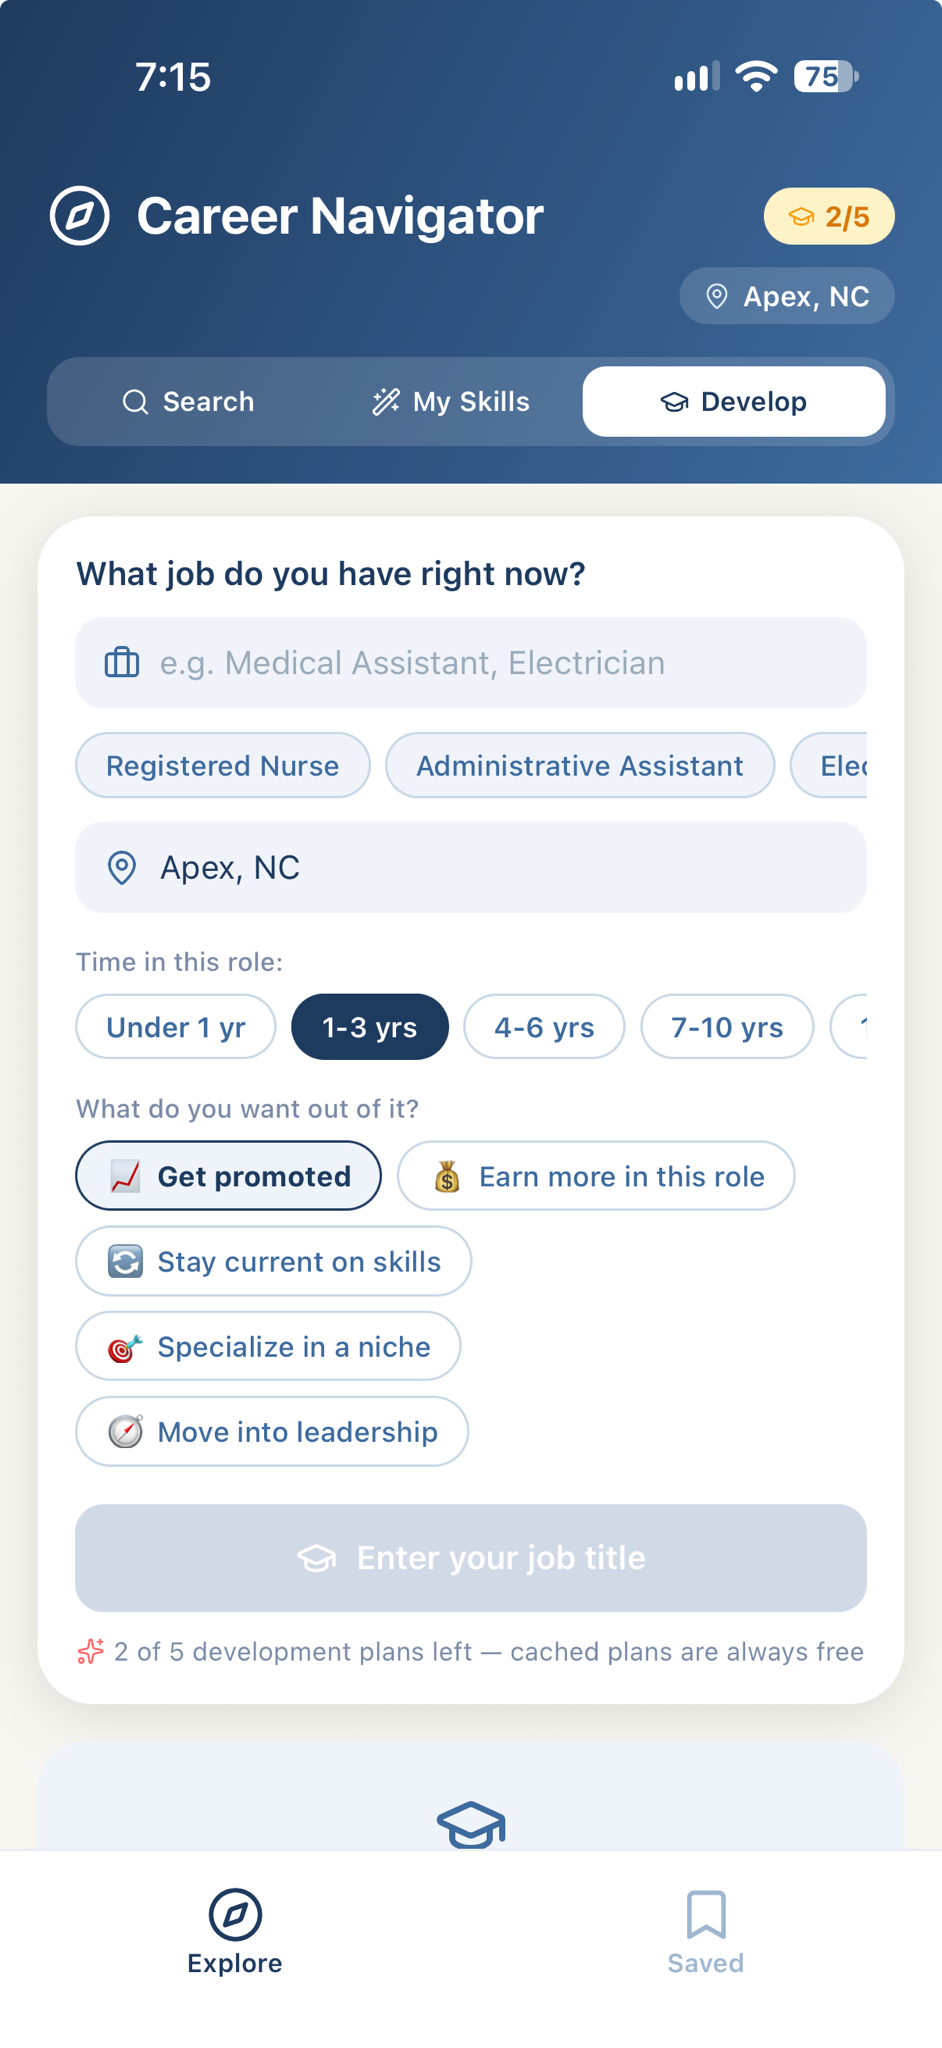Switch to the Search tab
Image resolution: width=942 pixels, height=2048 pixels.
188,402
